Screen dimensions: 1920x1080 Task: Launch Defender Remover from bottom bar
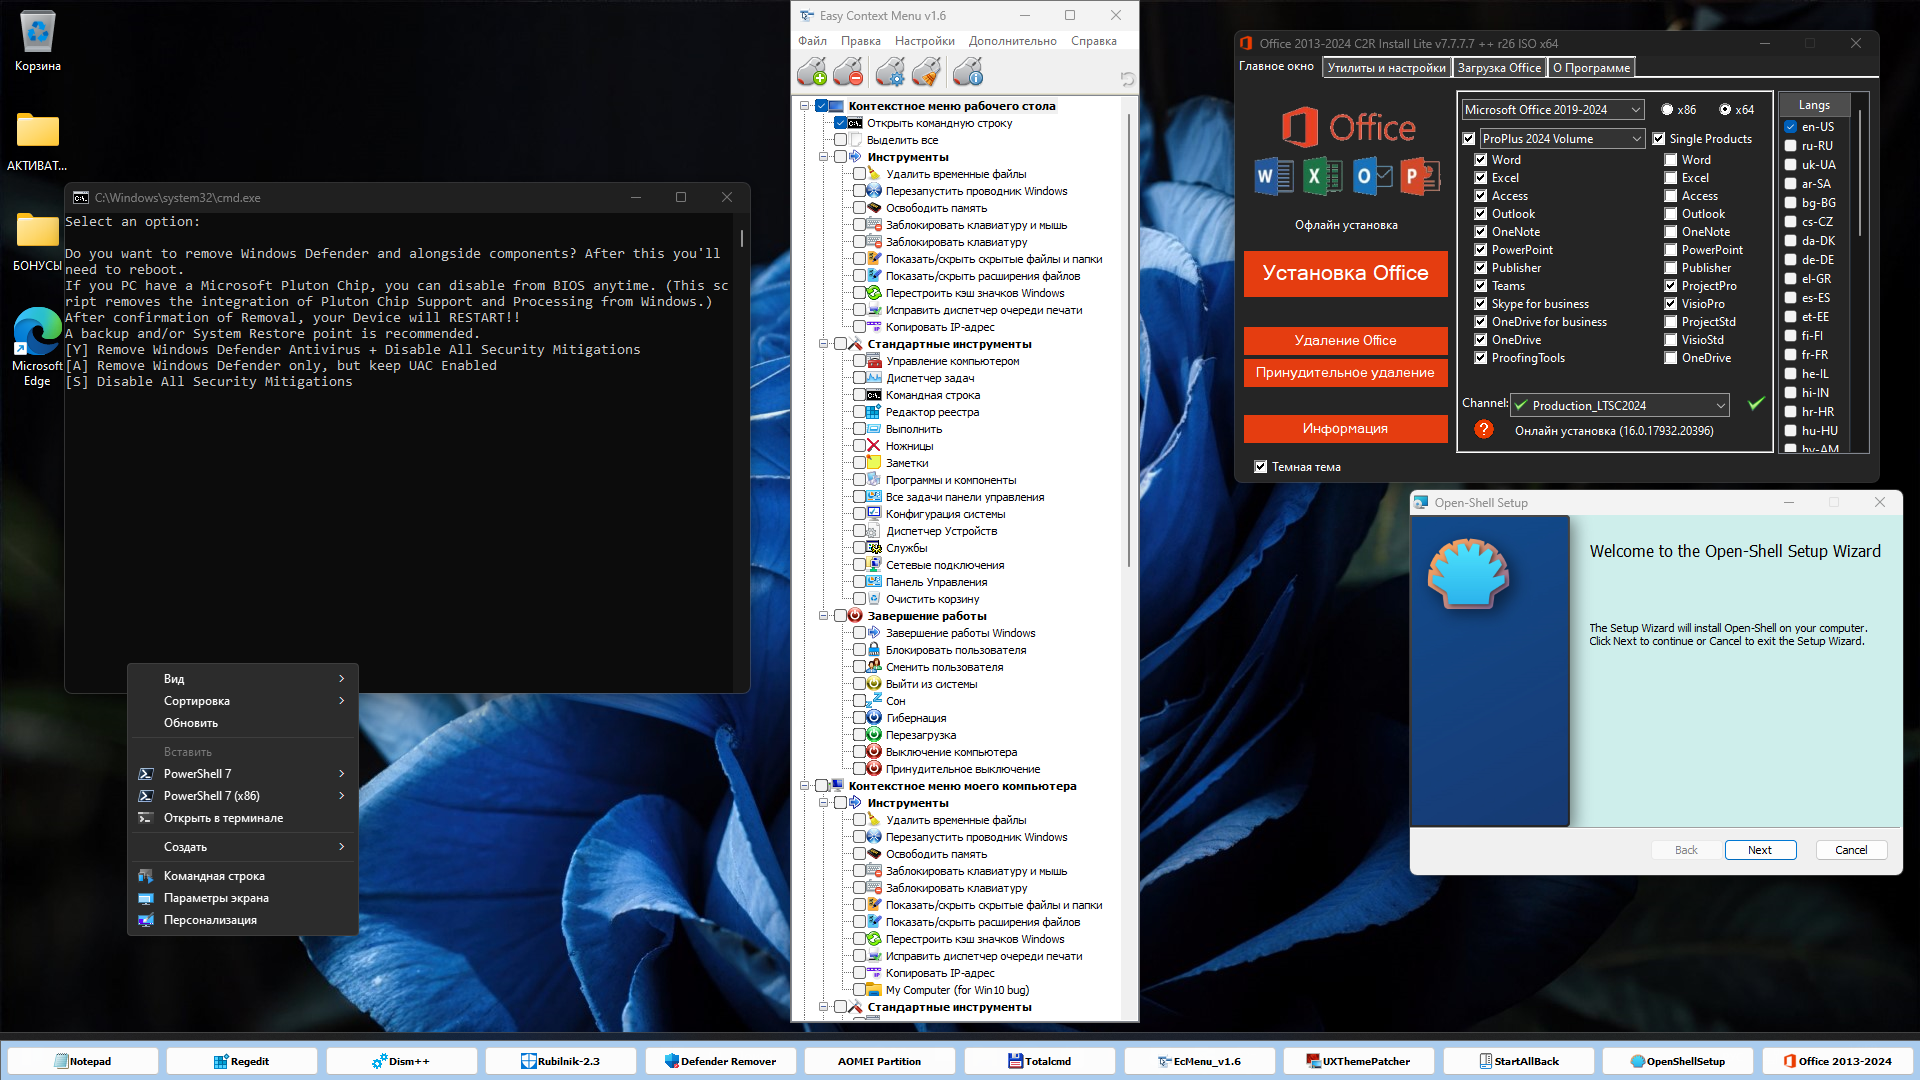point(721,1061)
